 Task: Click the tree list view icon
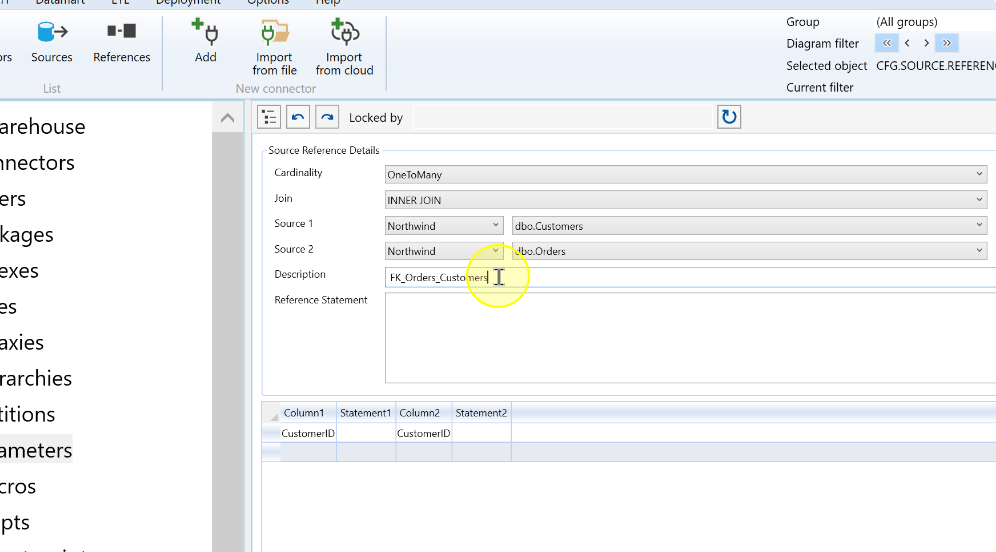[x=269, y=118]
